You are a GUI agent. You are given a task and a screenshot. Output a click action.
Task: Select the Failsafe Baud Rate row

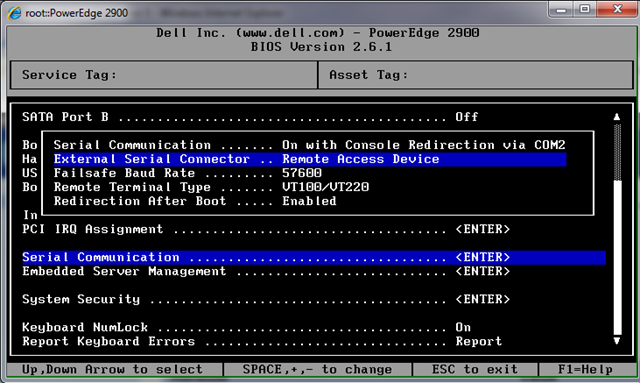pyautogui.click(x=188, y=173)
